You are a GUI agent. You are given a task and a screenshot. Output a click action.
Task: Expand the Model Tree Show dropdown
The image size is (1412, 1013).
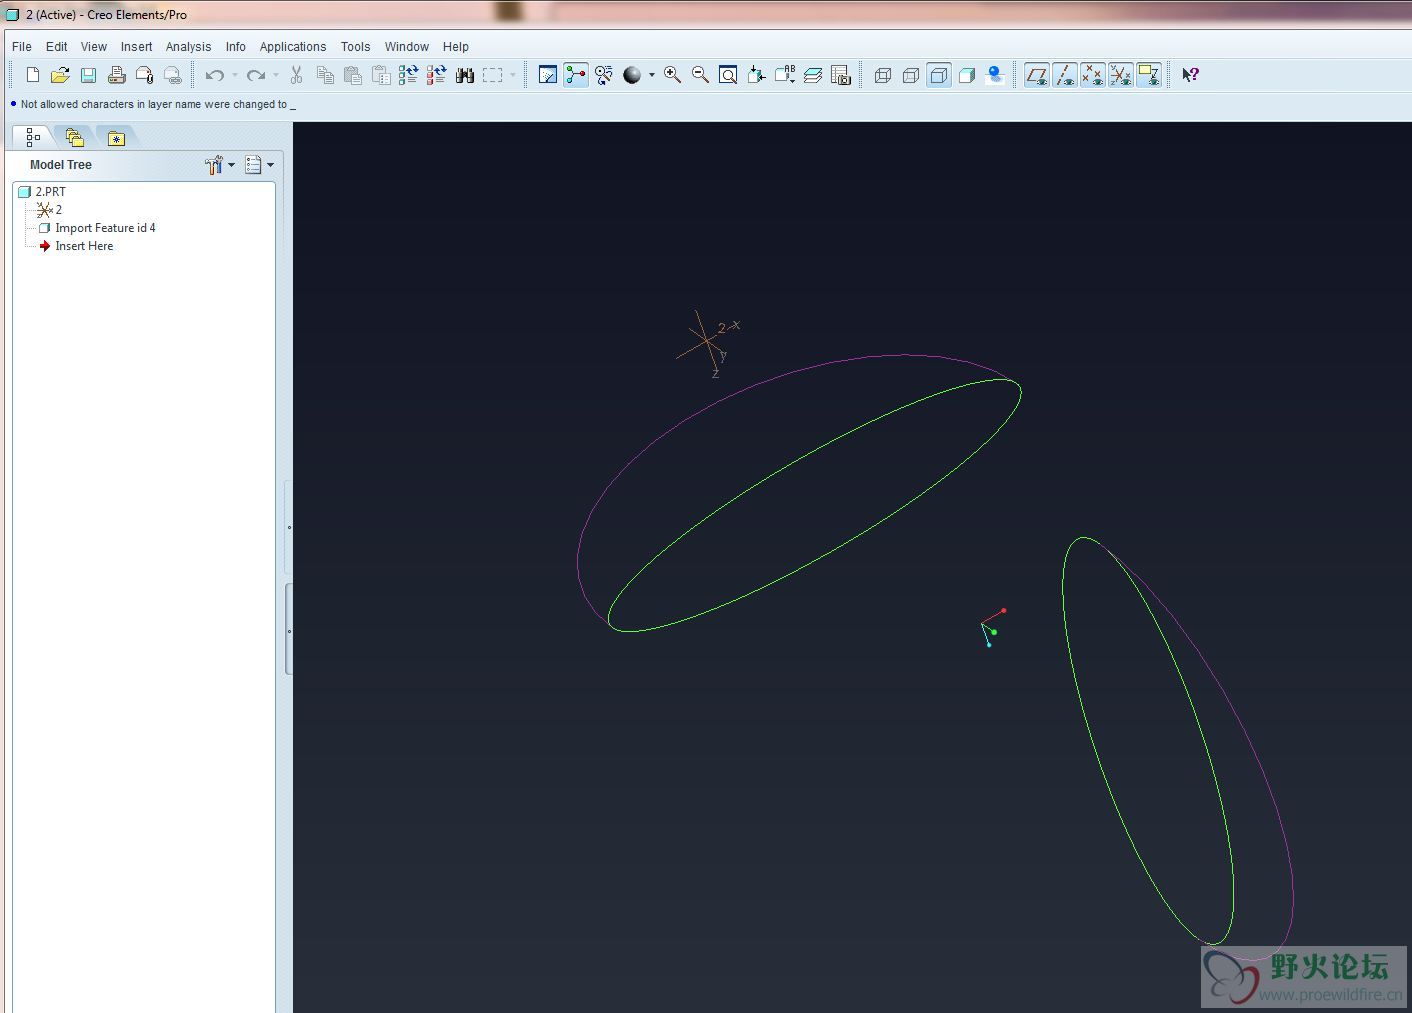259,165
